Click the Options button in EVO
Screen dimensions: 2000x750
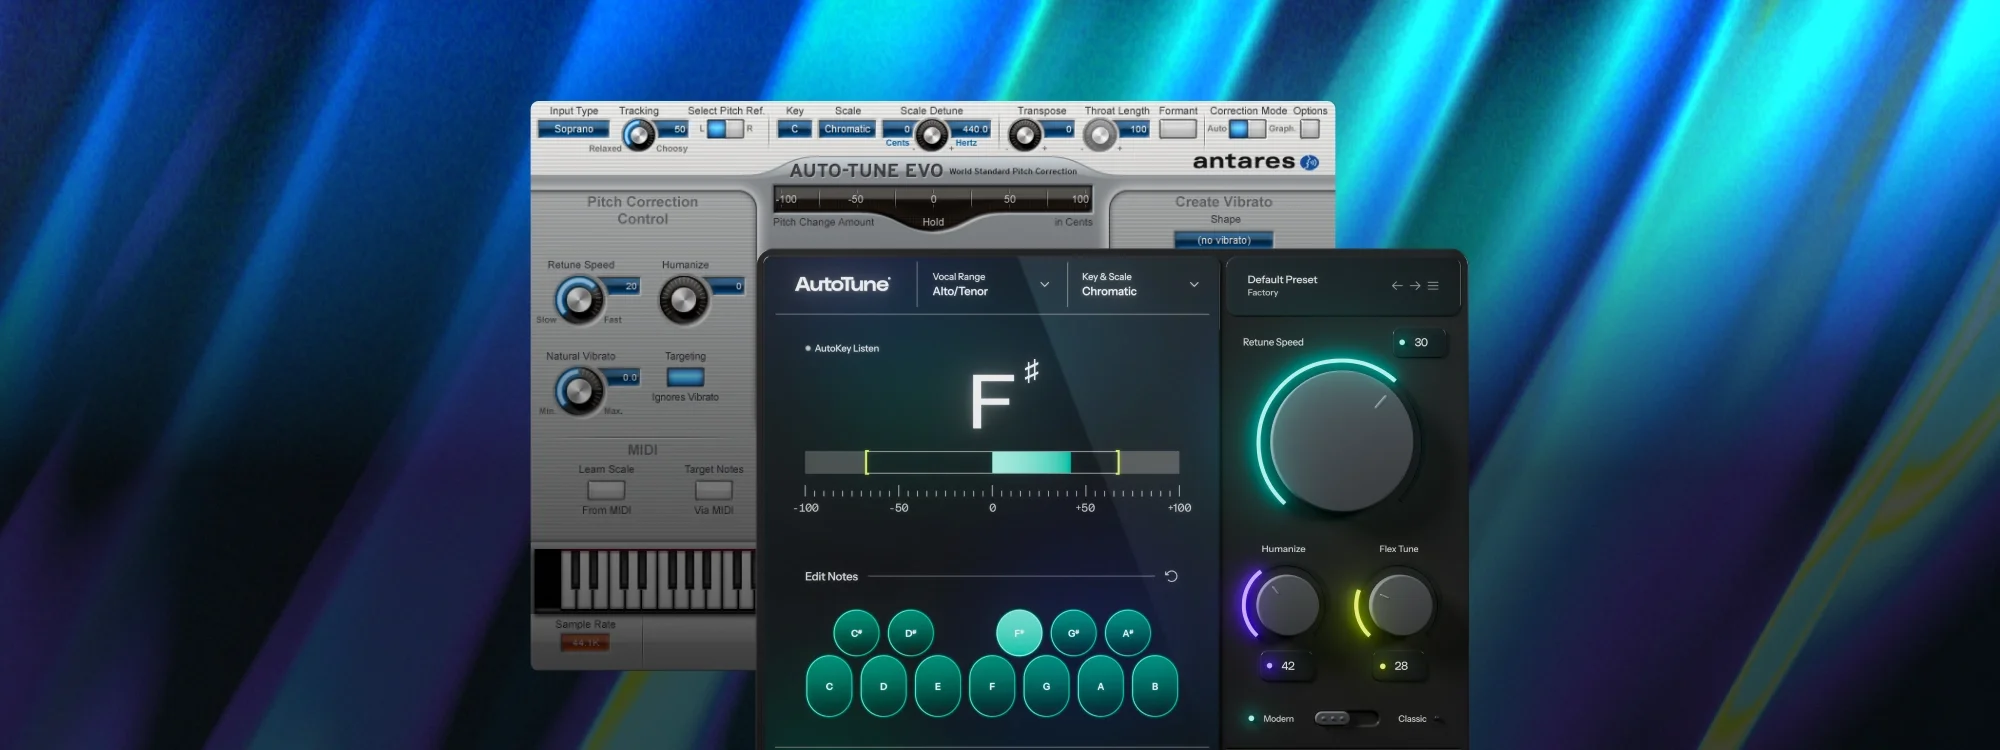click(x=1310, y=129)
